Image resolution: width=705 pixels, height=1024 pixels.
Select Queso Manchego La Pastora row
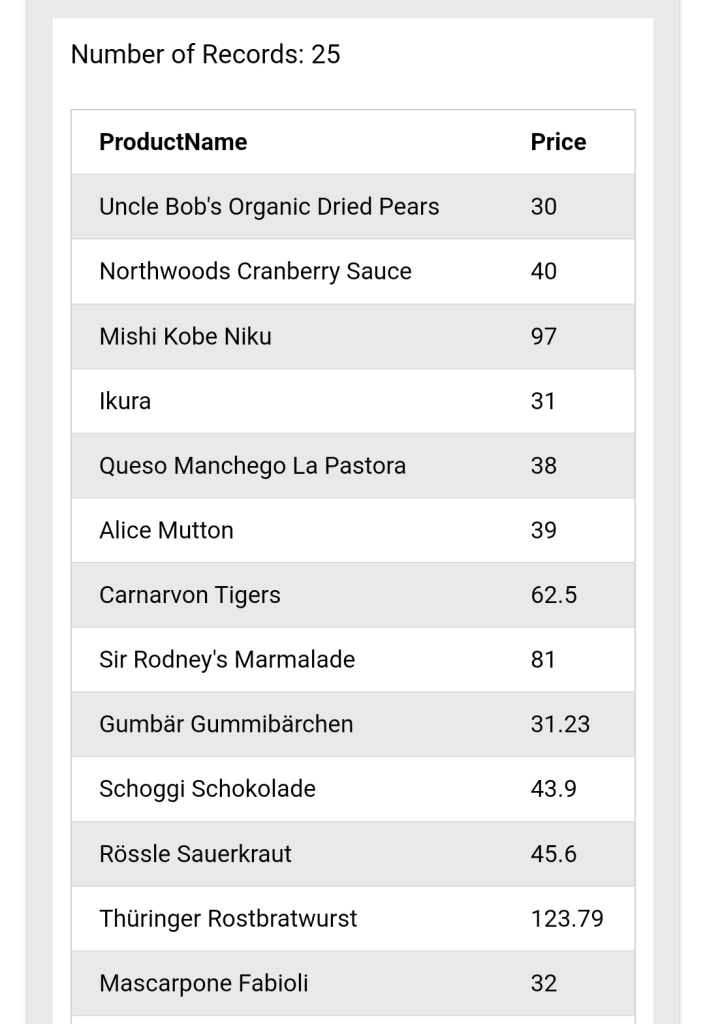(x=352, y=466)
